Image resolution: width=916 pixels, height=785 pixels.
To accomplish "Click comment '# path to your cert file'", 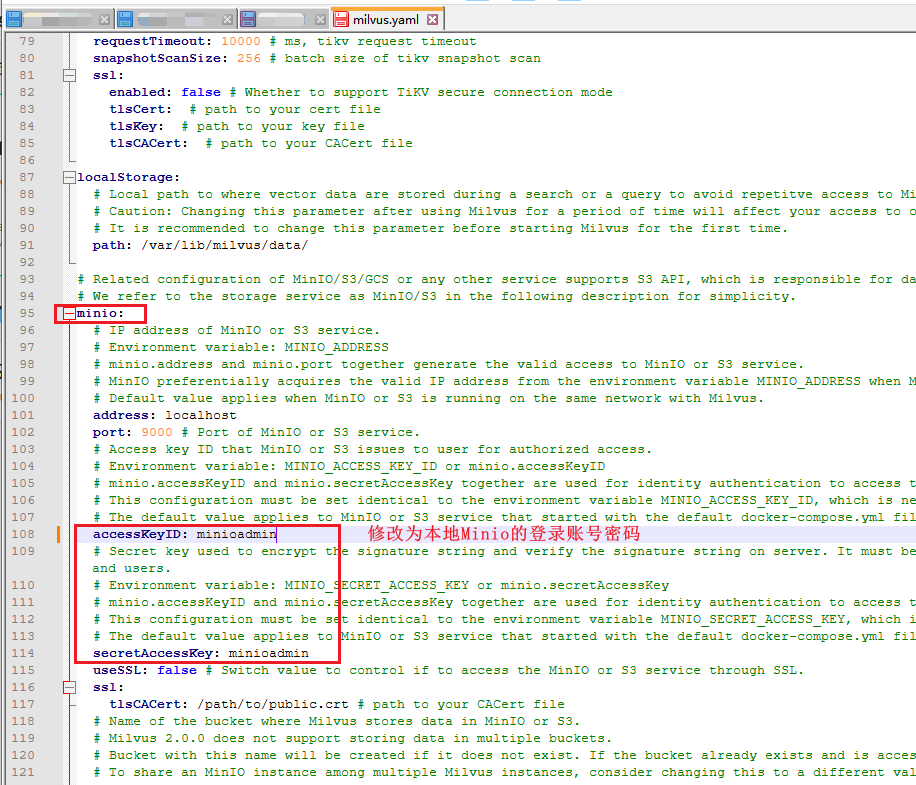I will [284, 109].
